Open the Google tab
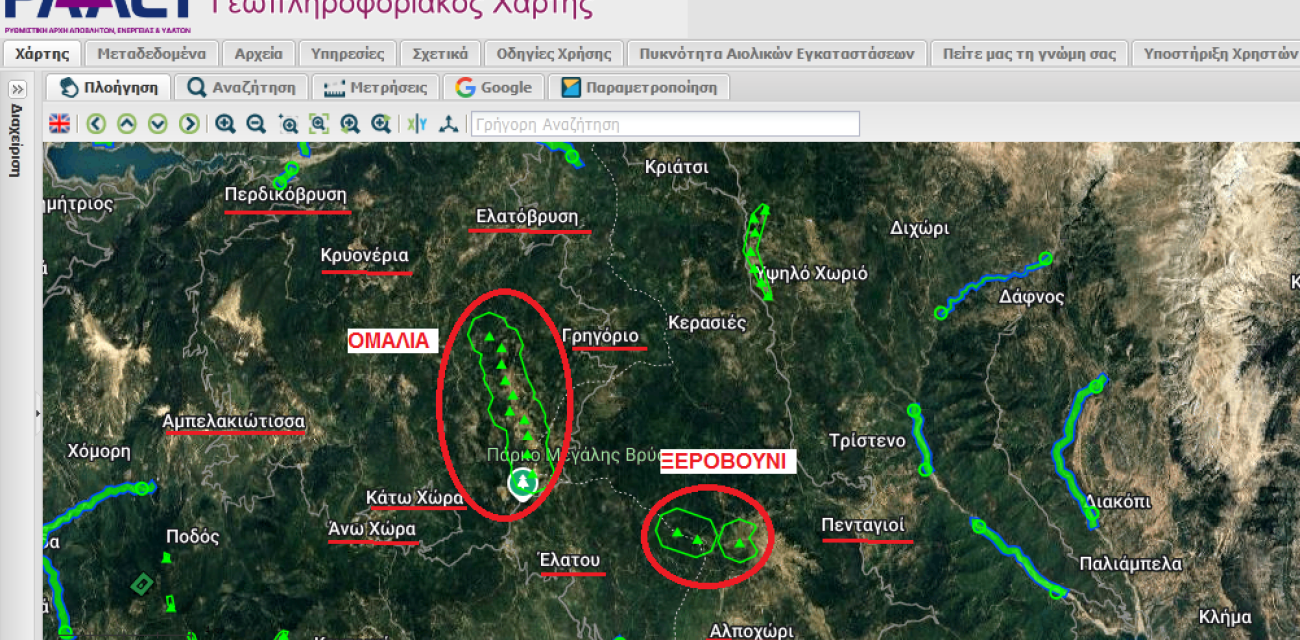Image resolution: width=1300 pixels, height=640 pixels. 494,88
